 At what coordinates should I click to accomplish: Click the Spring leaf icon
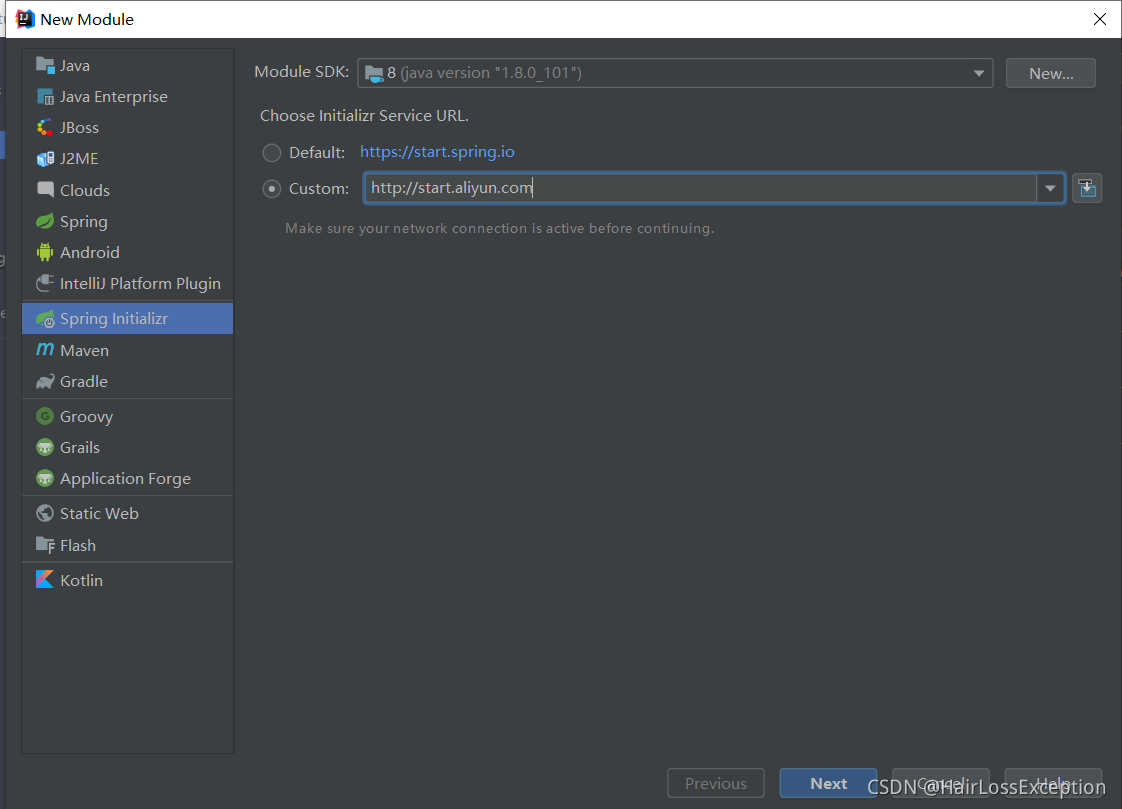pos(45,221)
